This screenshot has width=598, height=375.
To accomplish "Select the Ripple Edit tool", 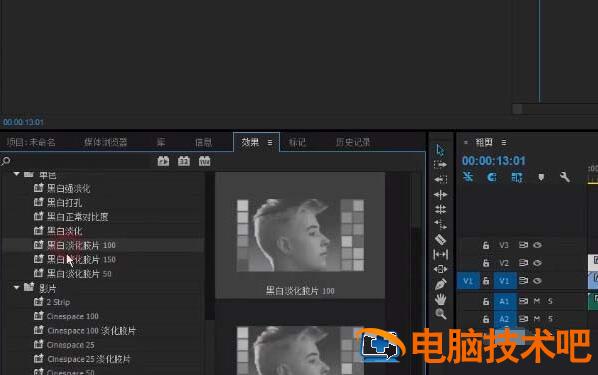I will tap(440, 195).
